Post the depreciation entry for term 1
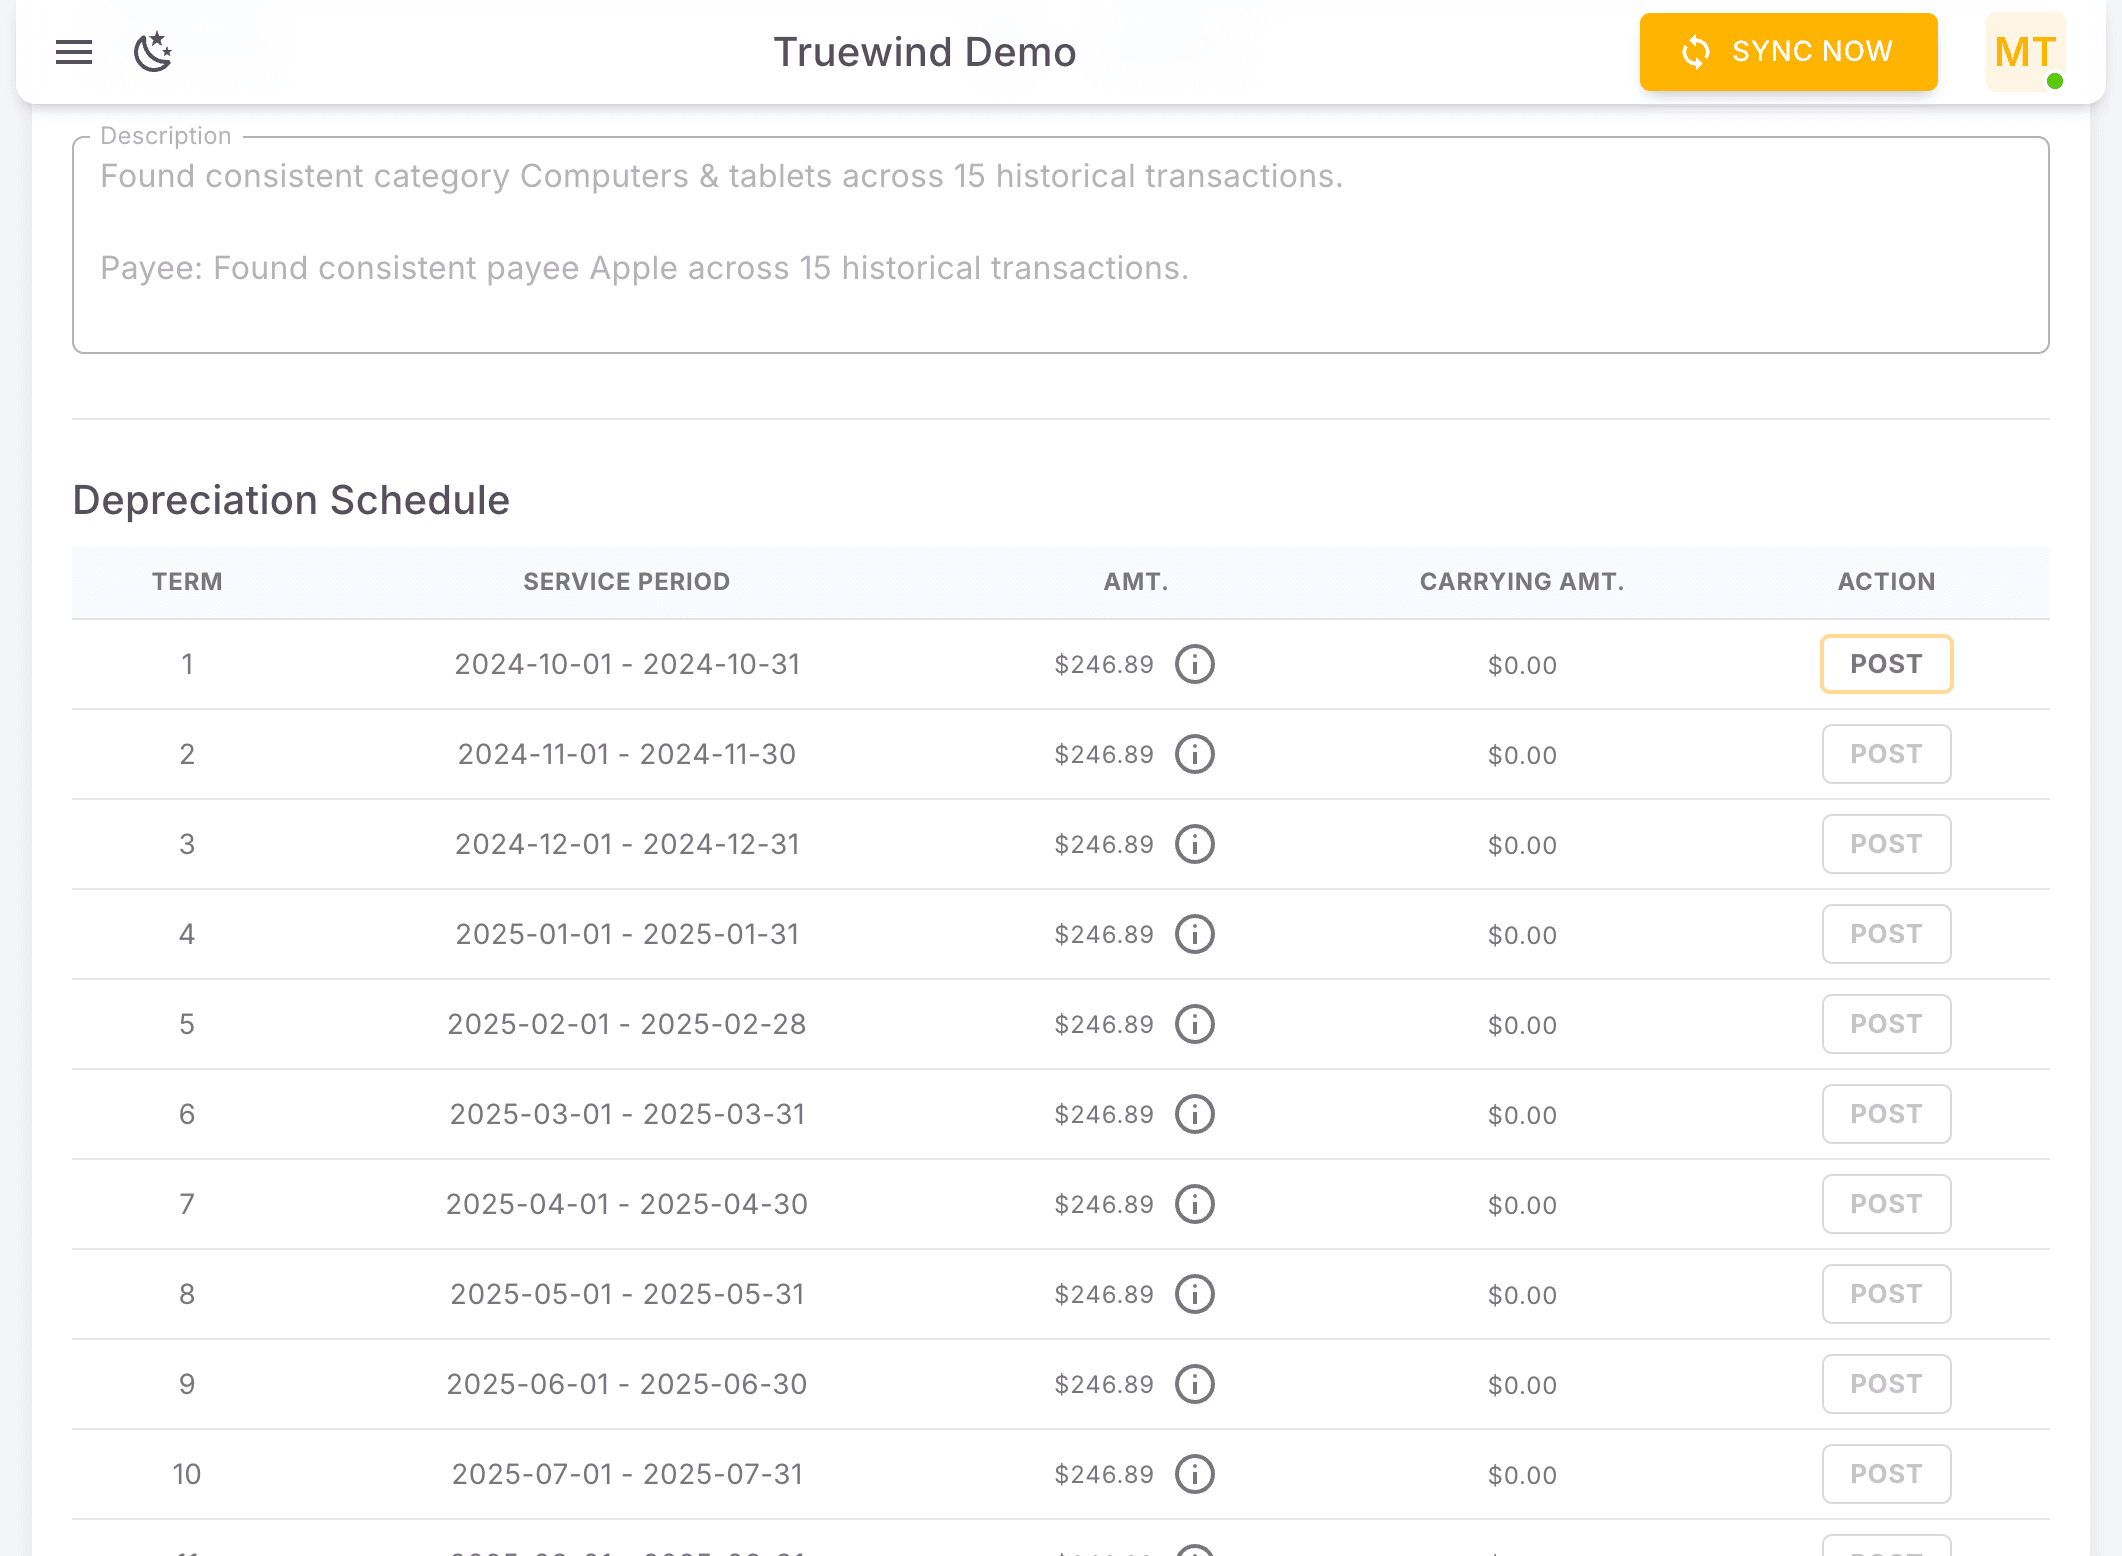This screenshot has width=2122, height=1556. click(x=1886, y=664)
